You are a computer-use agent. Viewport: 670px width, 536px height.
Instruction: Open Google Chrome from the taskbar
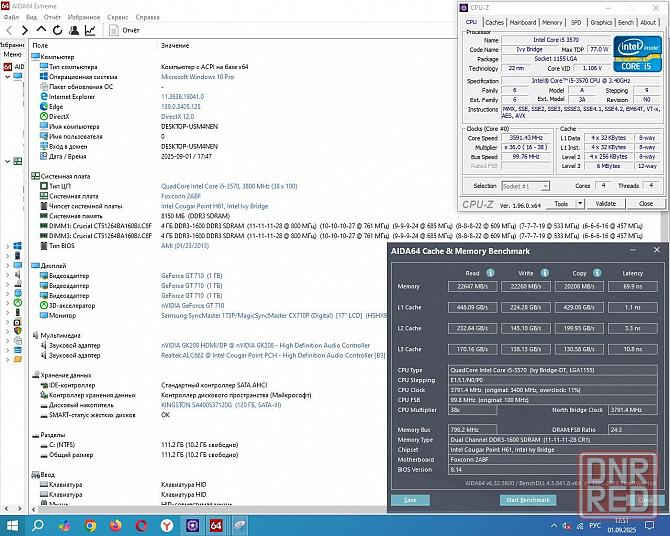pyautogui.click(x=91, y=524)
